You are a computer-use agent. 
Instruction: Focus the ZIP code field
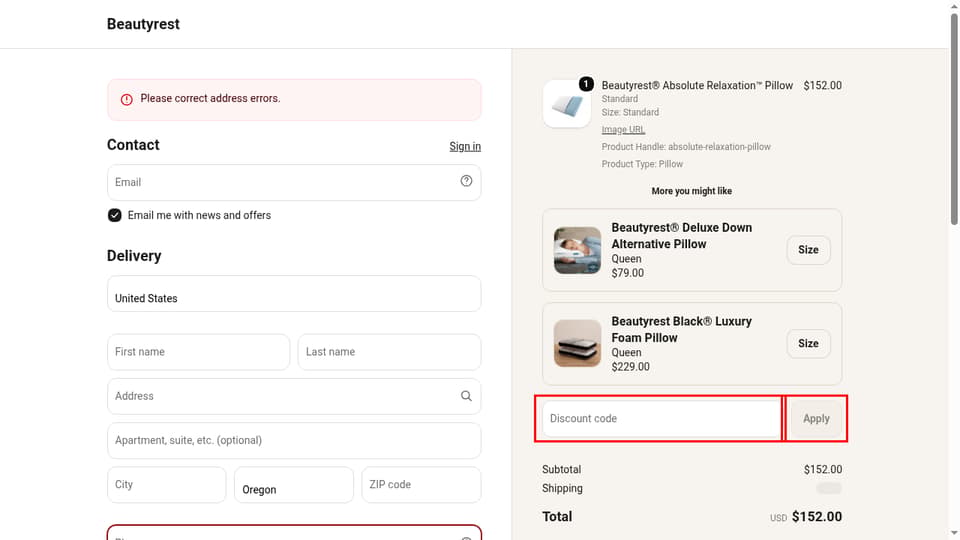[421, 485]
